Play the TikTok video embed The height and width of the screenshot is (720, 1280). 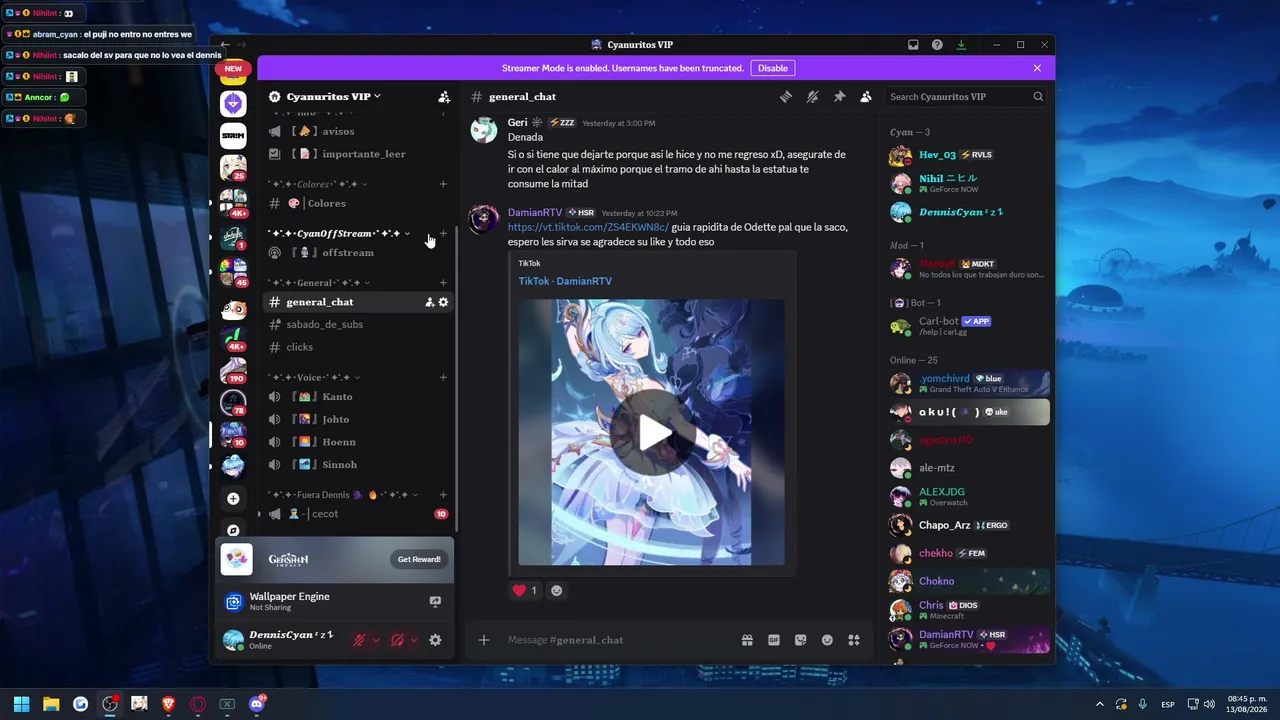pyautogui.click(x=655, y=433)
